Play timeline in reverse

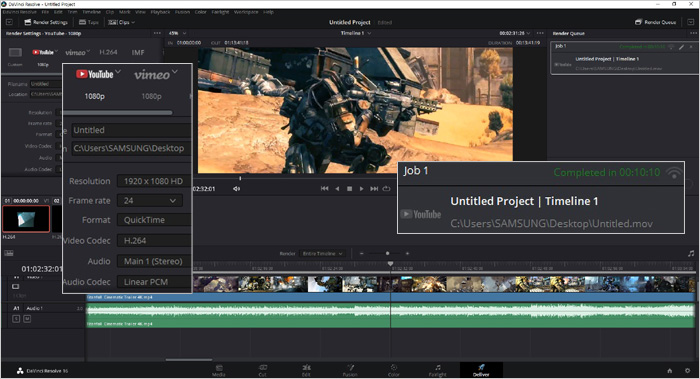click(x=337, y=189)
